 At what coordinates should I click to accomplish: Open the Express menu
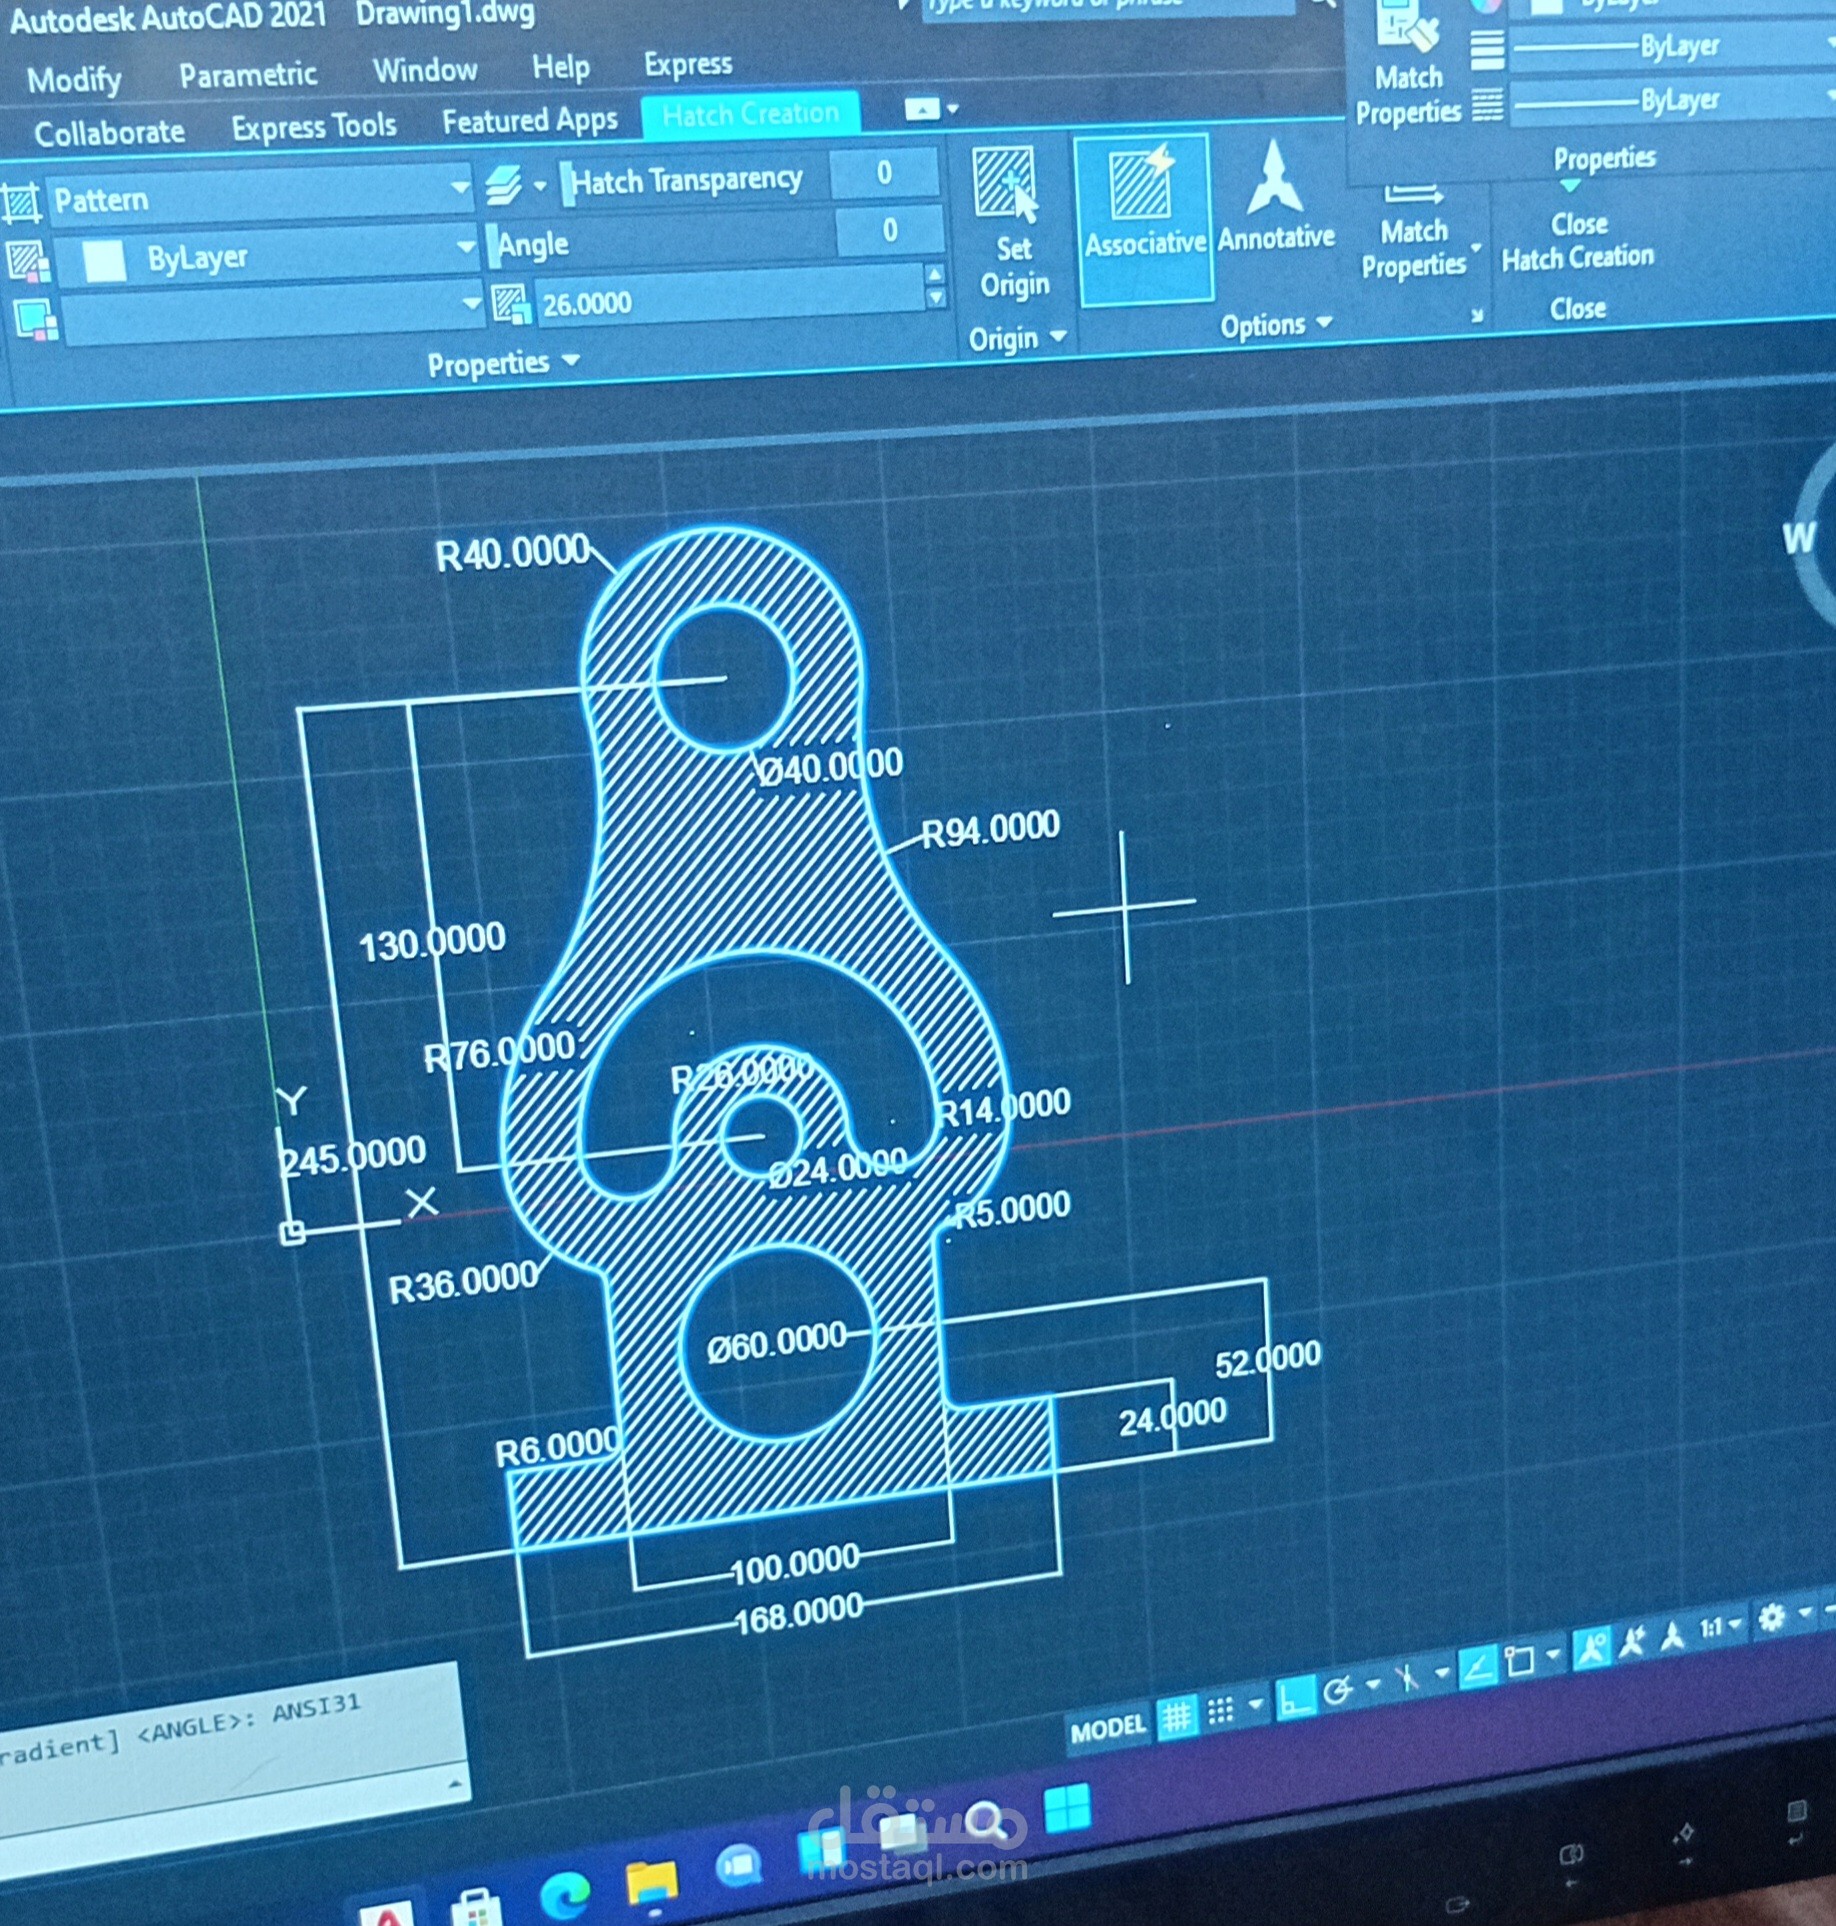pyautogui.click(x=688, y=64)
